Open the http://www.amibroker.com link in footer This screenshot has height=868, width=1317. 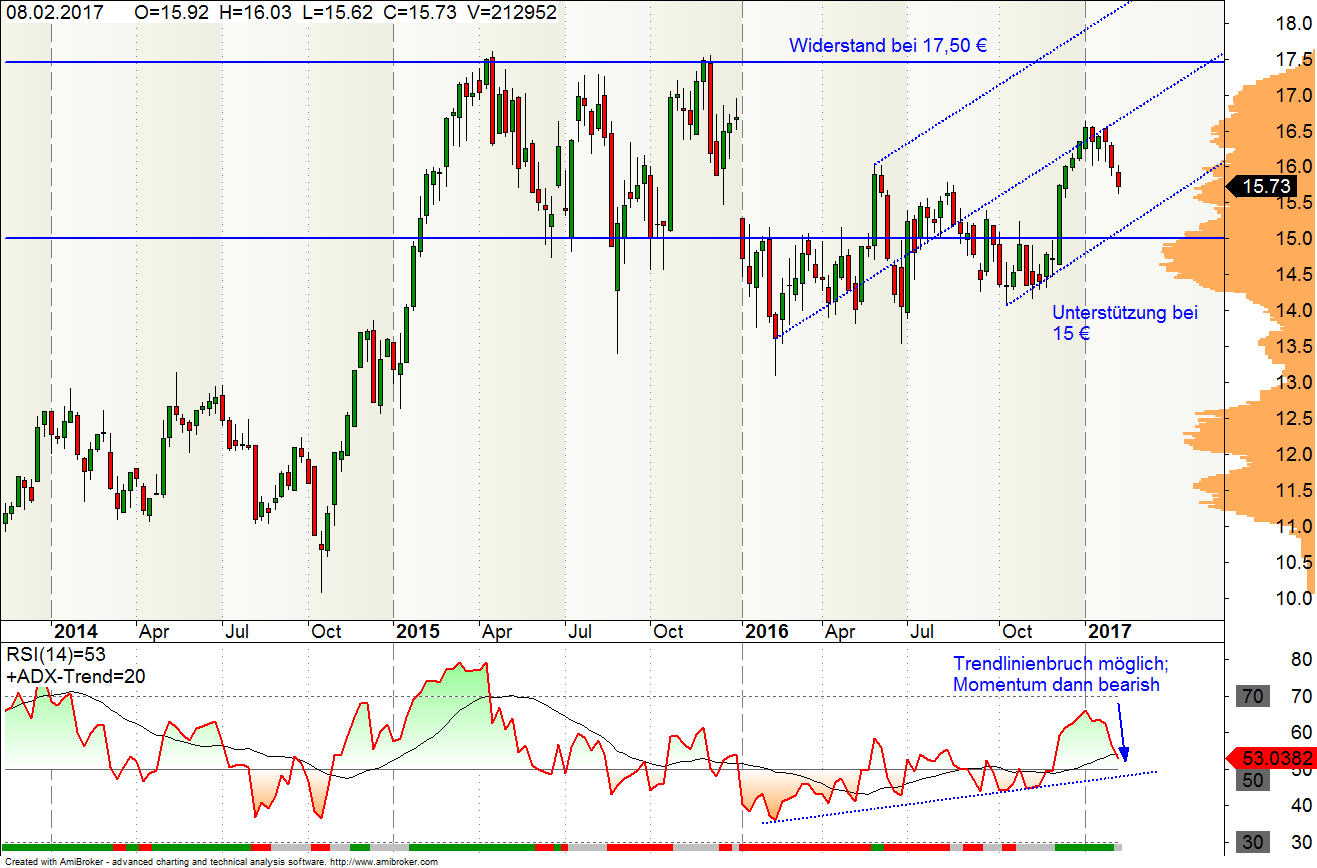[x=383, y=861]
